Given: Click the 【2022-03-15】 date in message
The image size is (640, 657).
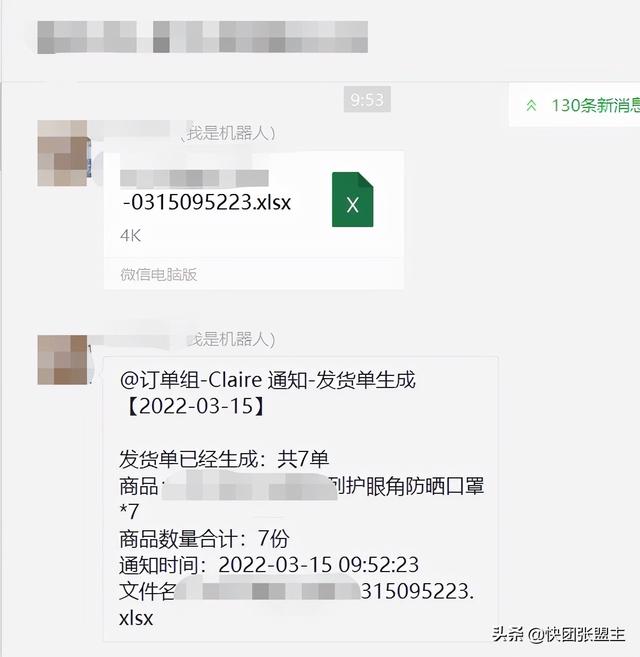Looking at the screenshot, I should tap(195, 406).
